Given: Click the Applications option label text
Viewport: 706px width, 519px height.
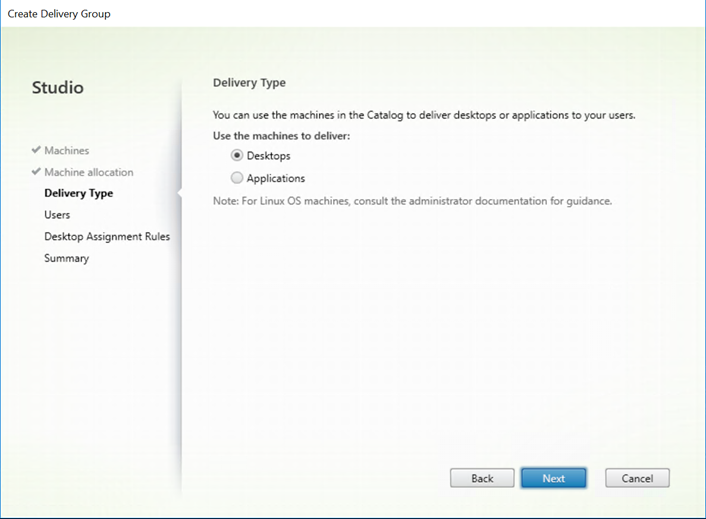Looking at the screenshot, I should [276, 178].
